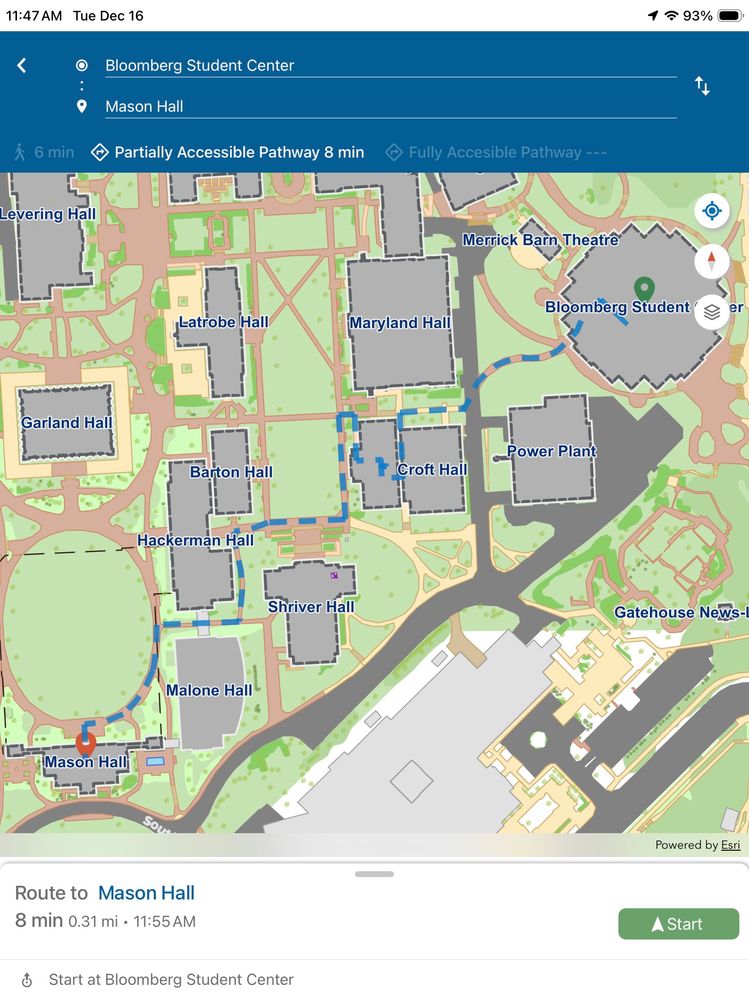Viewport: 749px width, 999px height.
Task: Tap the 11:55 AM arrival time
Action: pyautogui.click(x=164, y=921)
